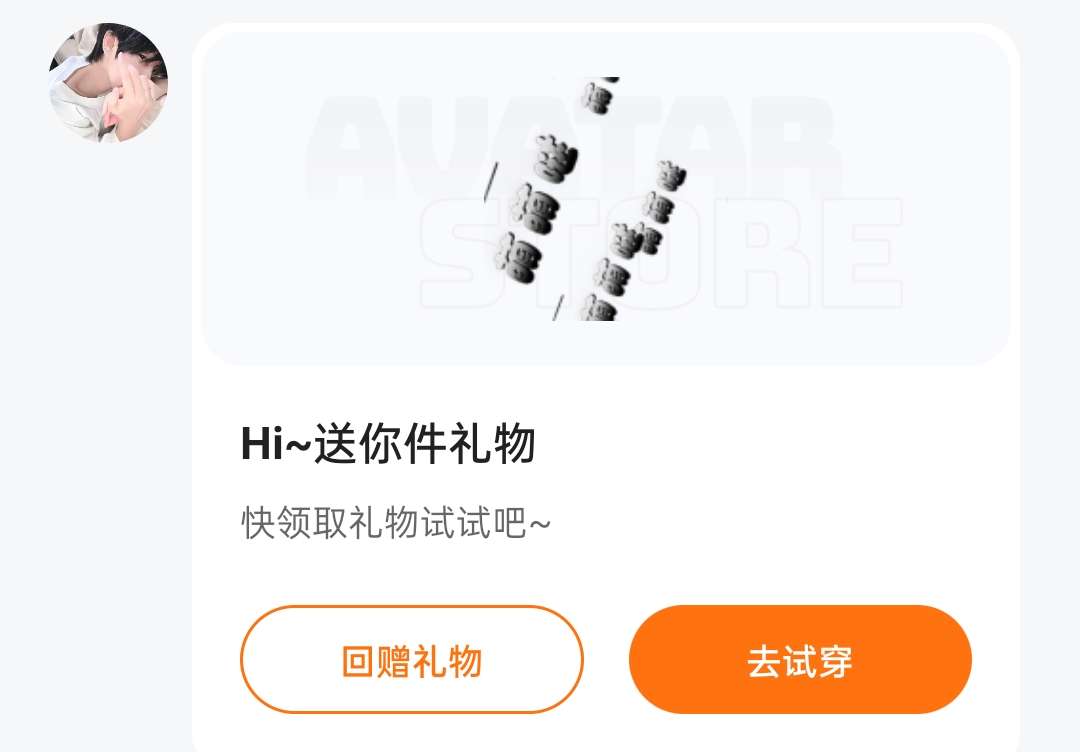The height and width of the screenshot is (752, 1080).
Task: Select the dark-haired person avatar photo
Action: pos(108,83)
